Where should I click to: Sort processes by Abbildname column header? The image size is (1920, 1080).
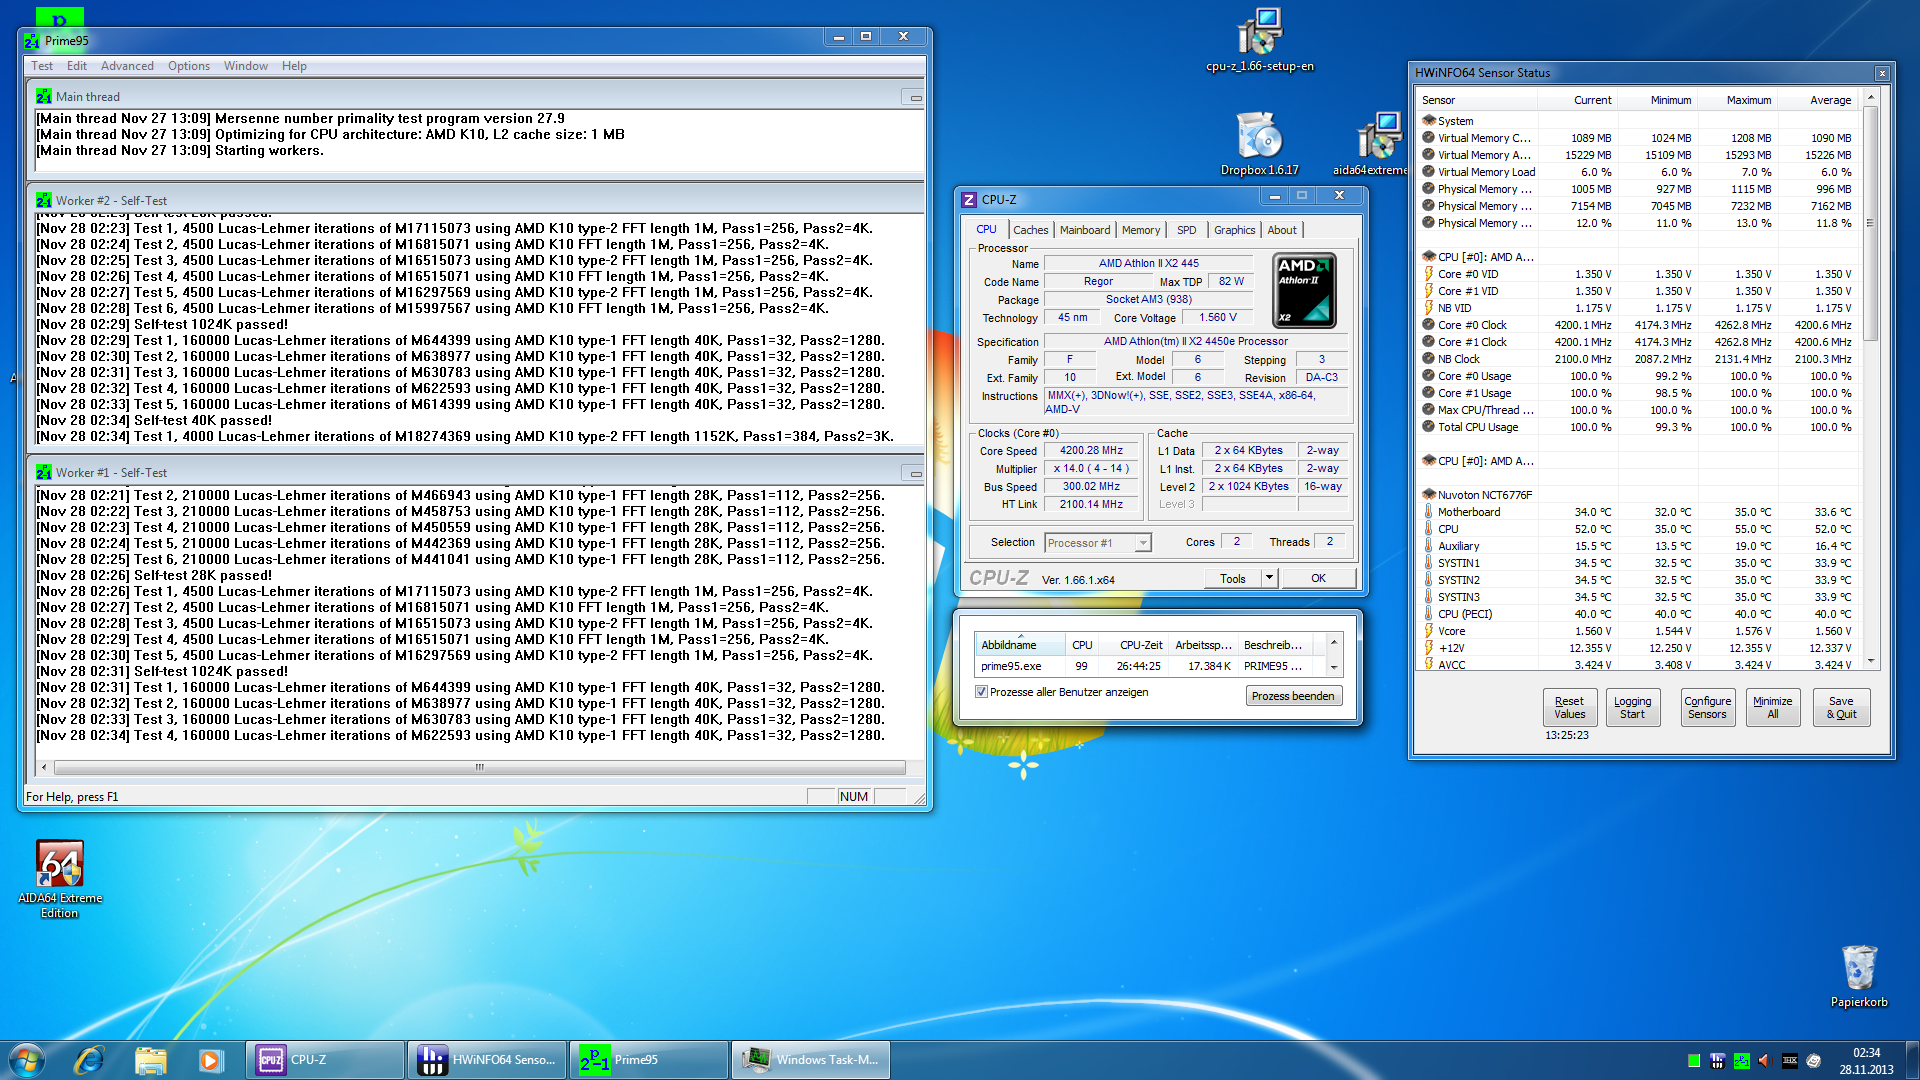tap(1019, 645)
